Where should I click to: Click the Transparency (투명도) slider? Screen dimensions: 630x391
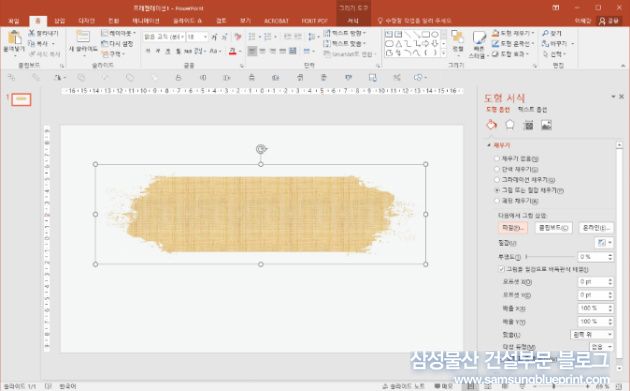(550, 256)
